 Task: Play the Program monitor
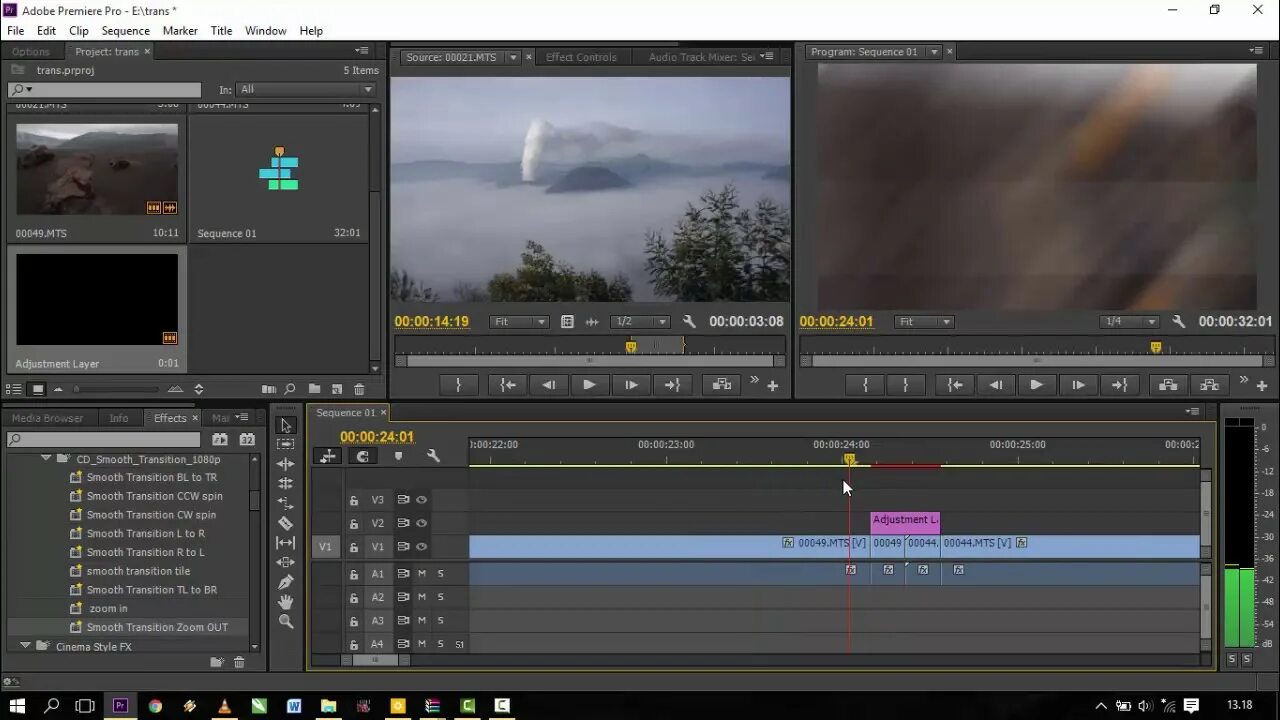pyautogui.click(x=1036, y=385)
